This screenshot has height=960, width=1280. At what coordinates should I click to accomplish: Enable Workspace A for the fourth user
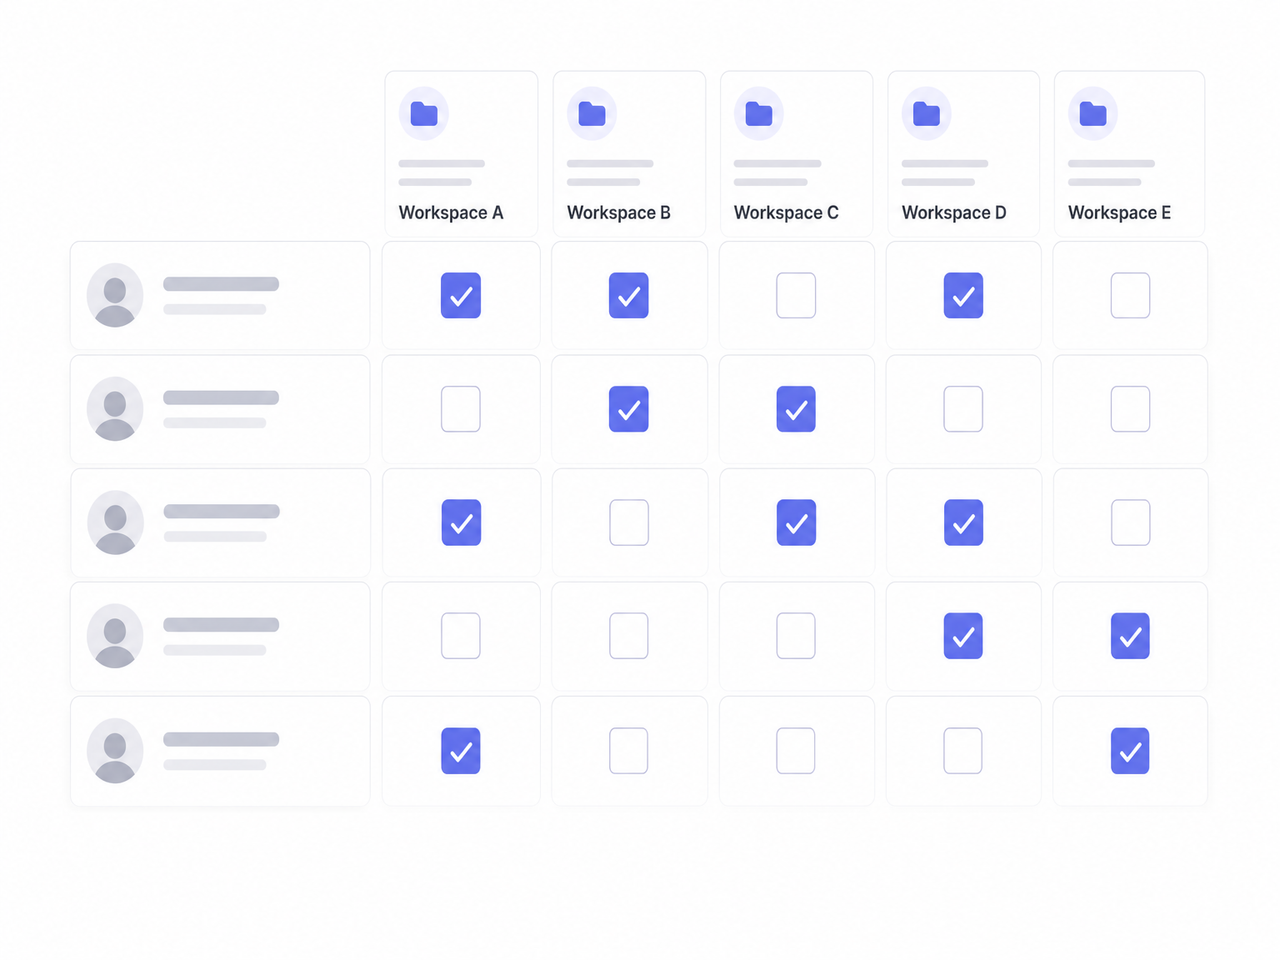(461, 636)
